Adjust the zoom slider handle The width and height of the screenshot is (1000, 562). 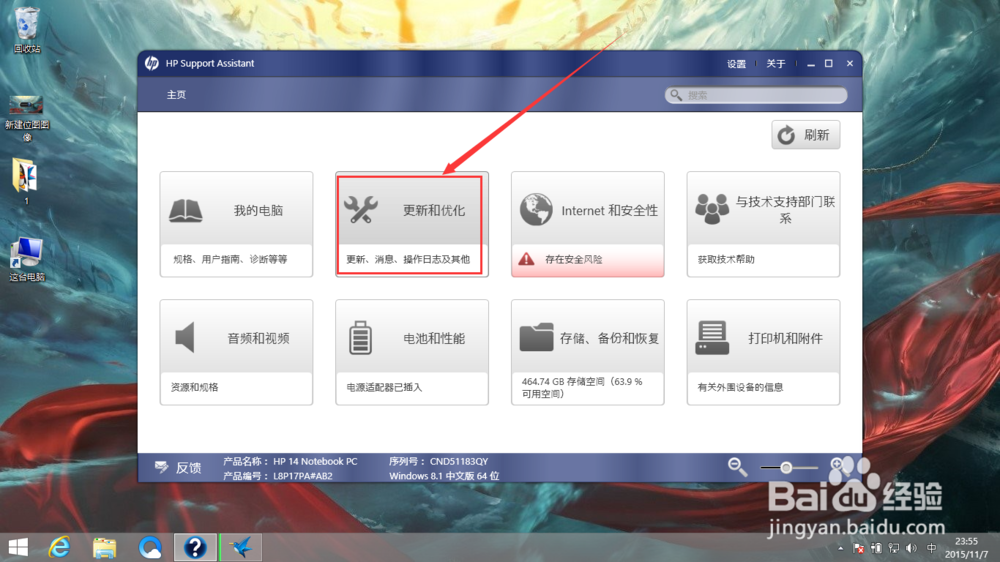pos(786,468)
